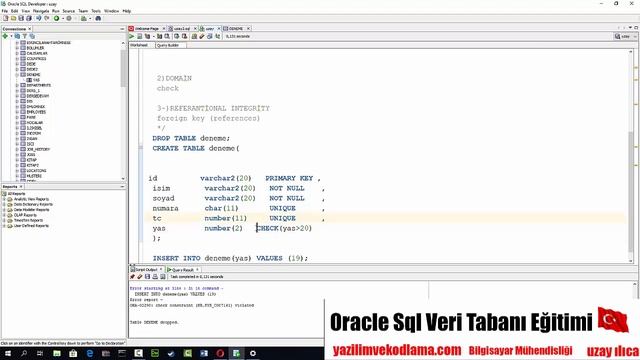Click the Save icon in Script Output toolbar
640x360 pixels.
click(x=147, y=277)
